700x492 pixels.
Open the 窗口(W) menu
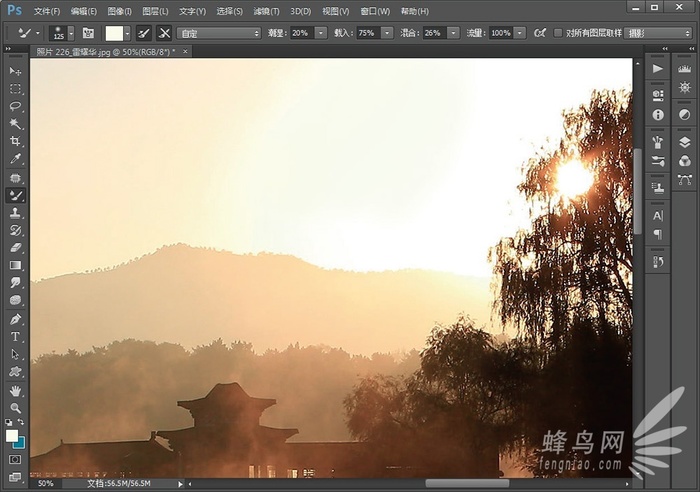pyautogui.click(x=375, y=11)
